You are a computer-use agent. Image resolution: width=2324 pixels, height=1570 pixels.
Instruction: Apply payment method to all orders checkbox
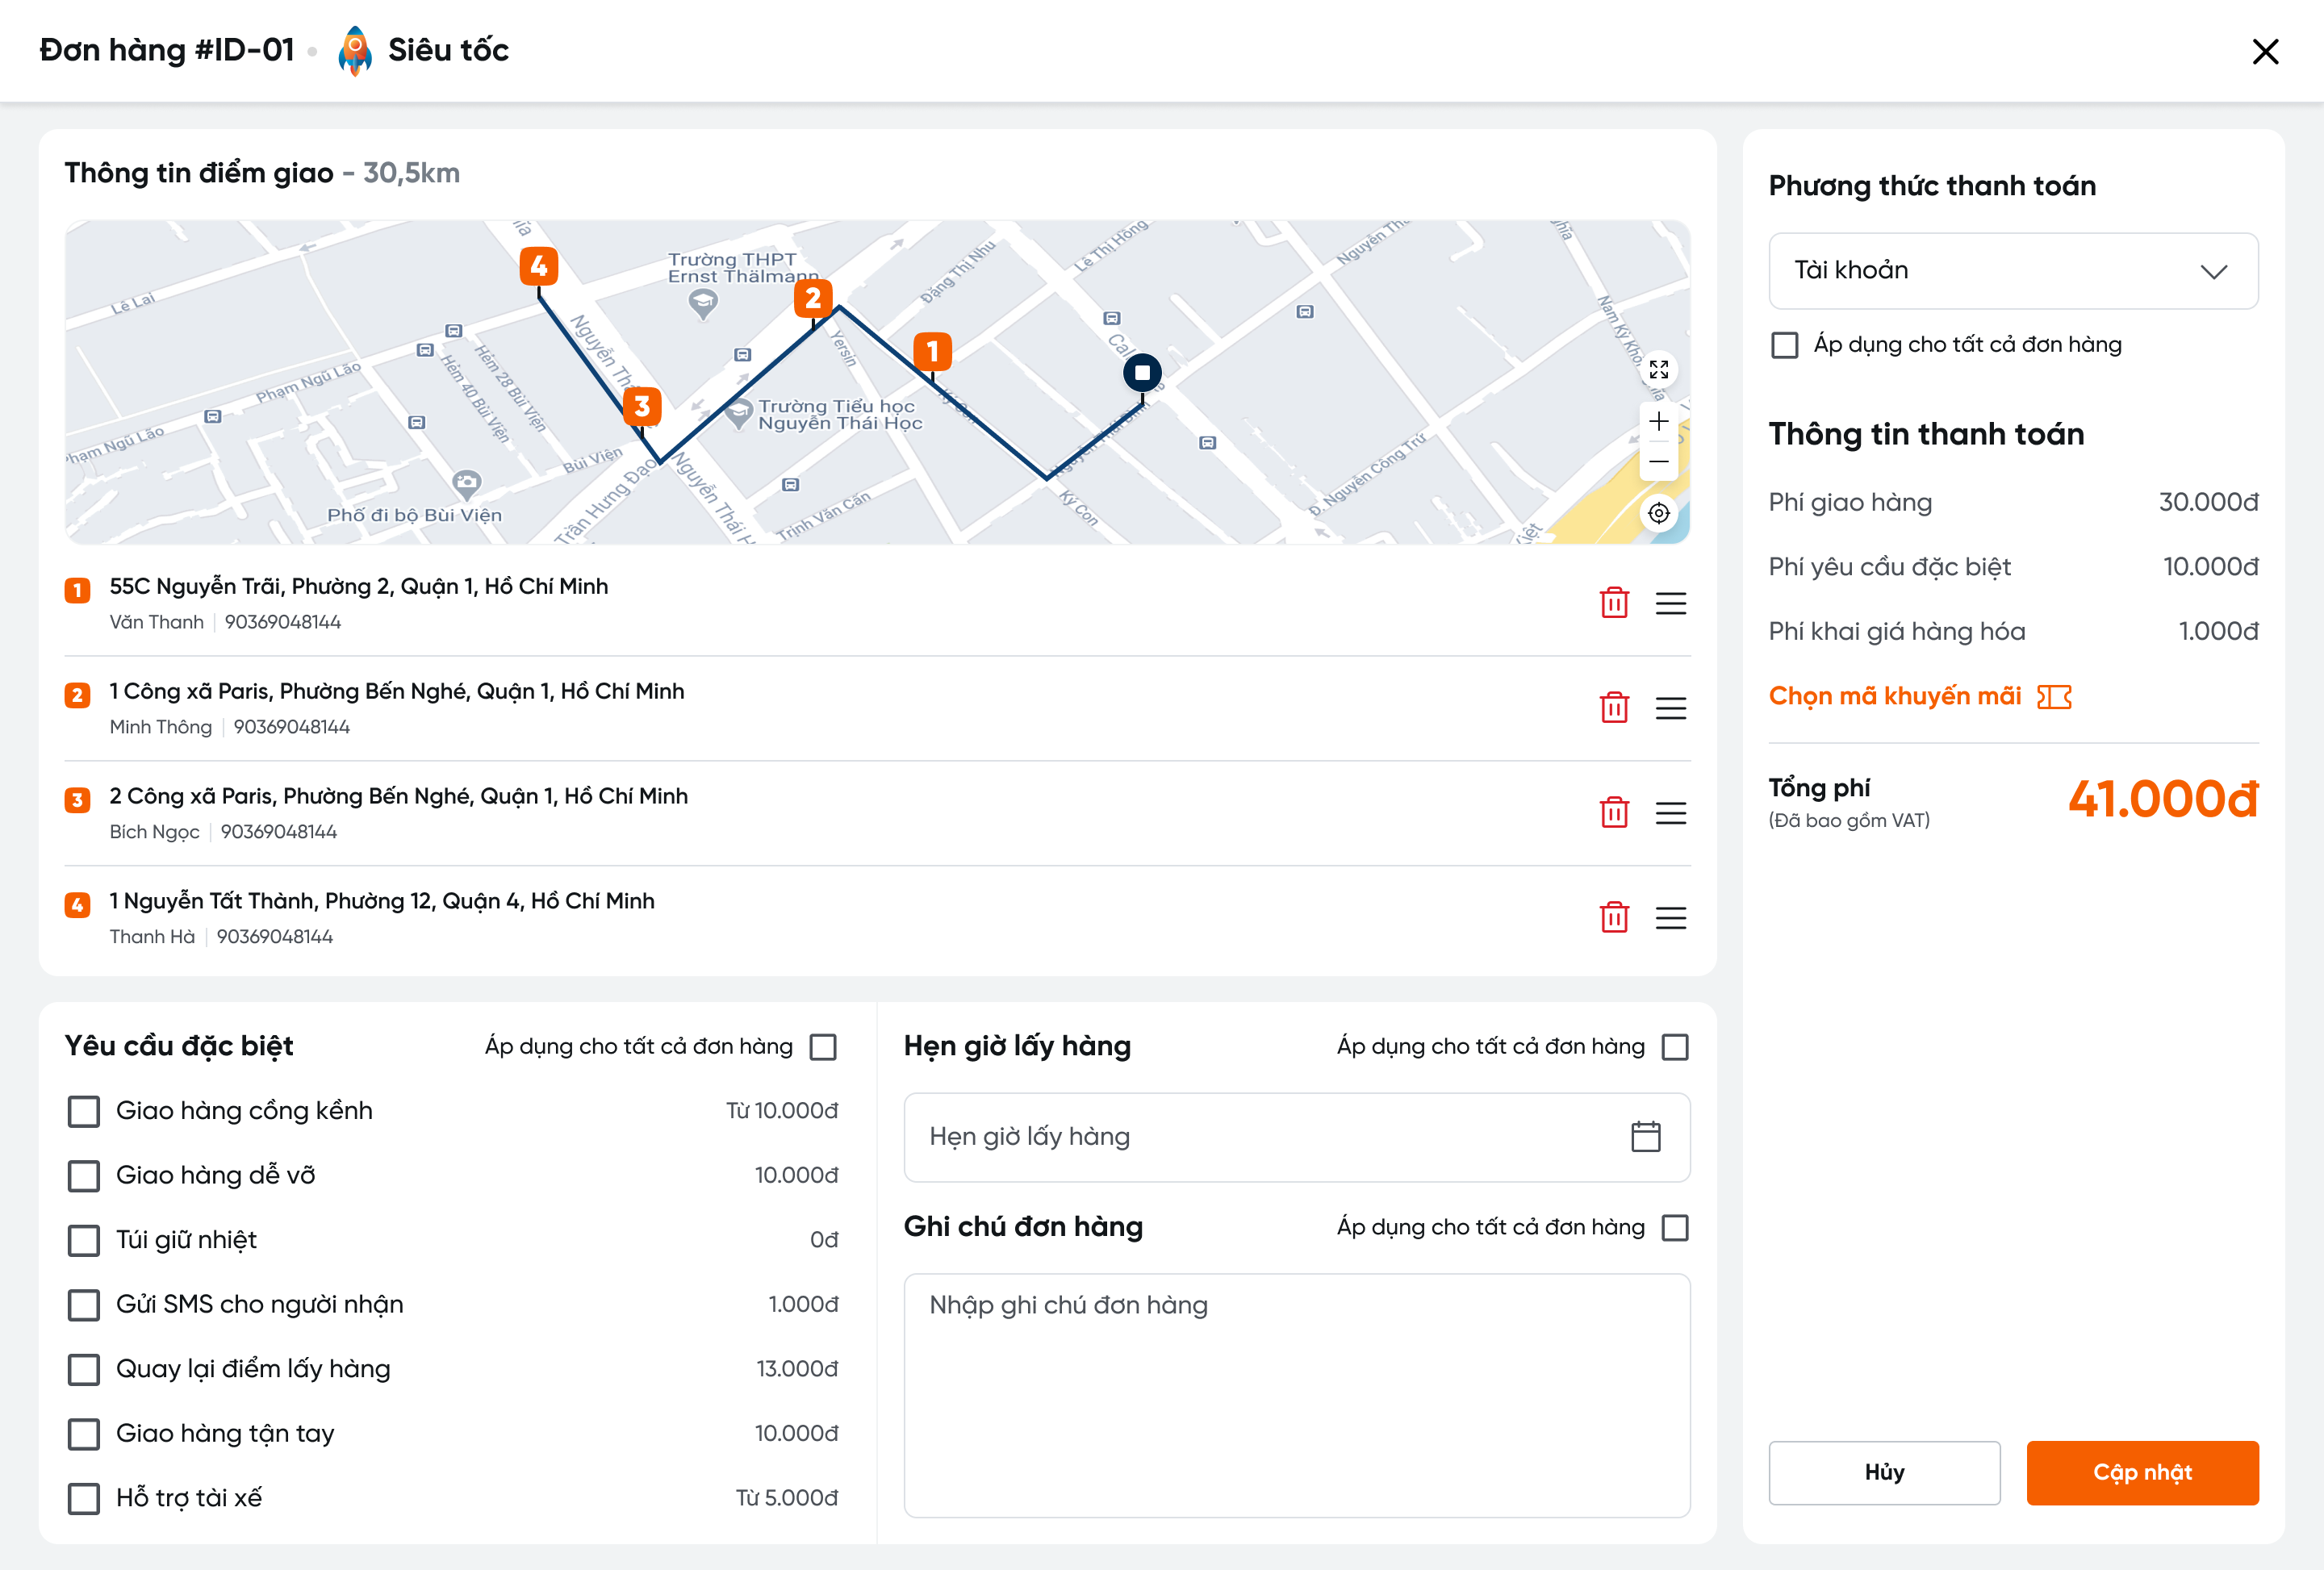pos(1784,345)
